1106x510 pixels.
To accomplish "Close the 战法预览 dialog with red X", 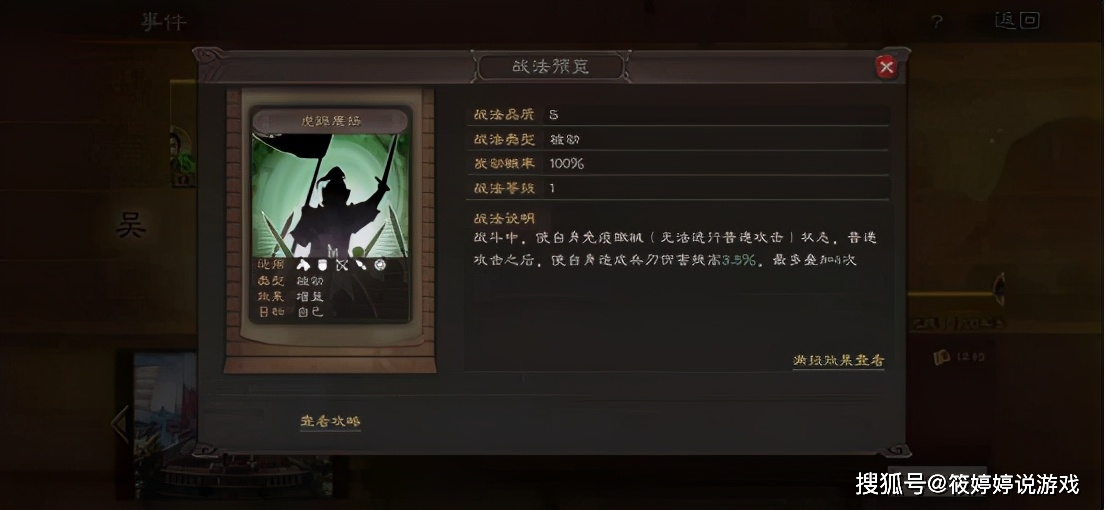I will click(x=886, y=67).
